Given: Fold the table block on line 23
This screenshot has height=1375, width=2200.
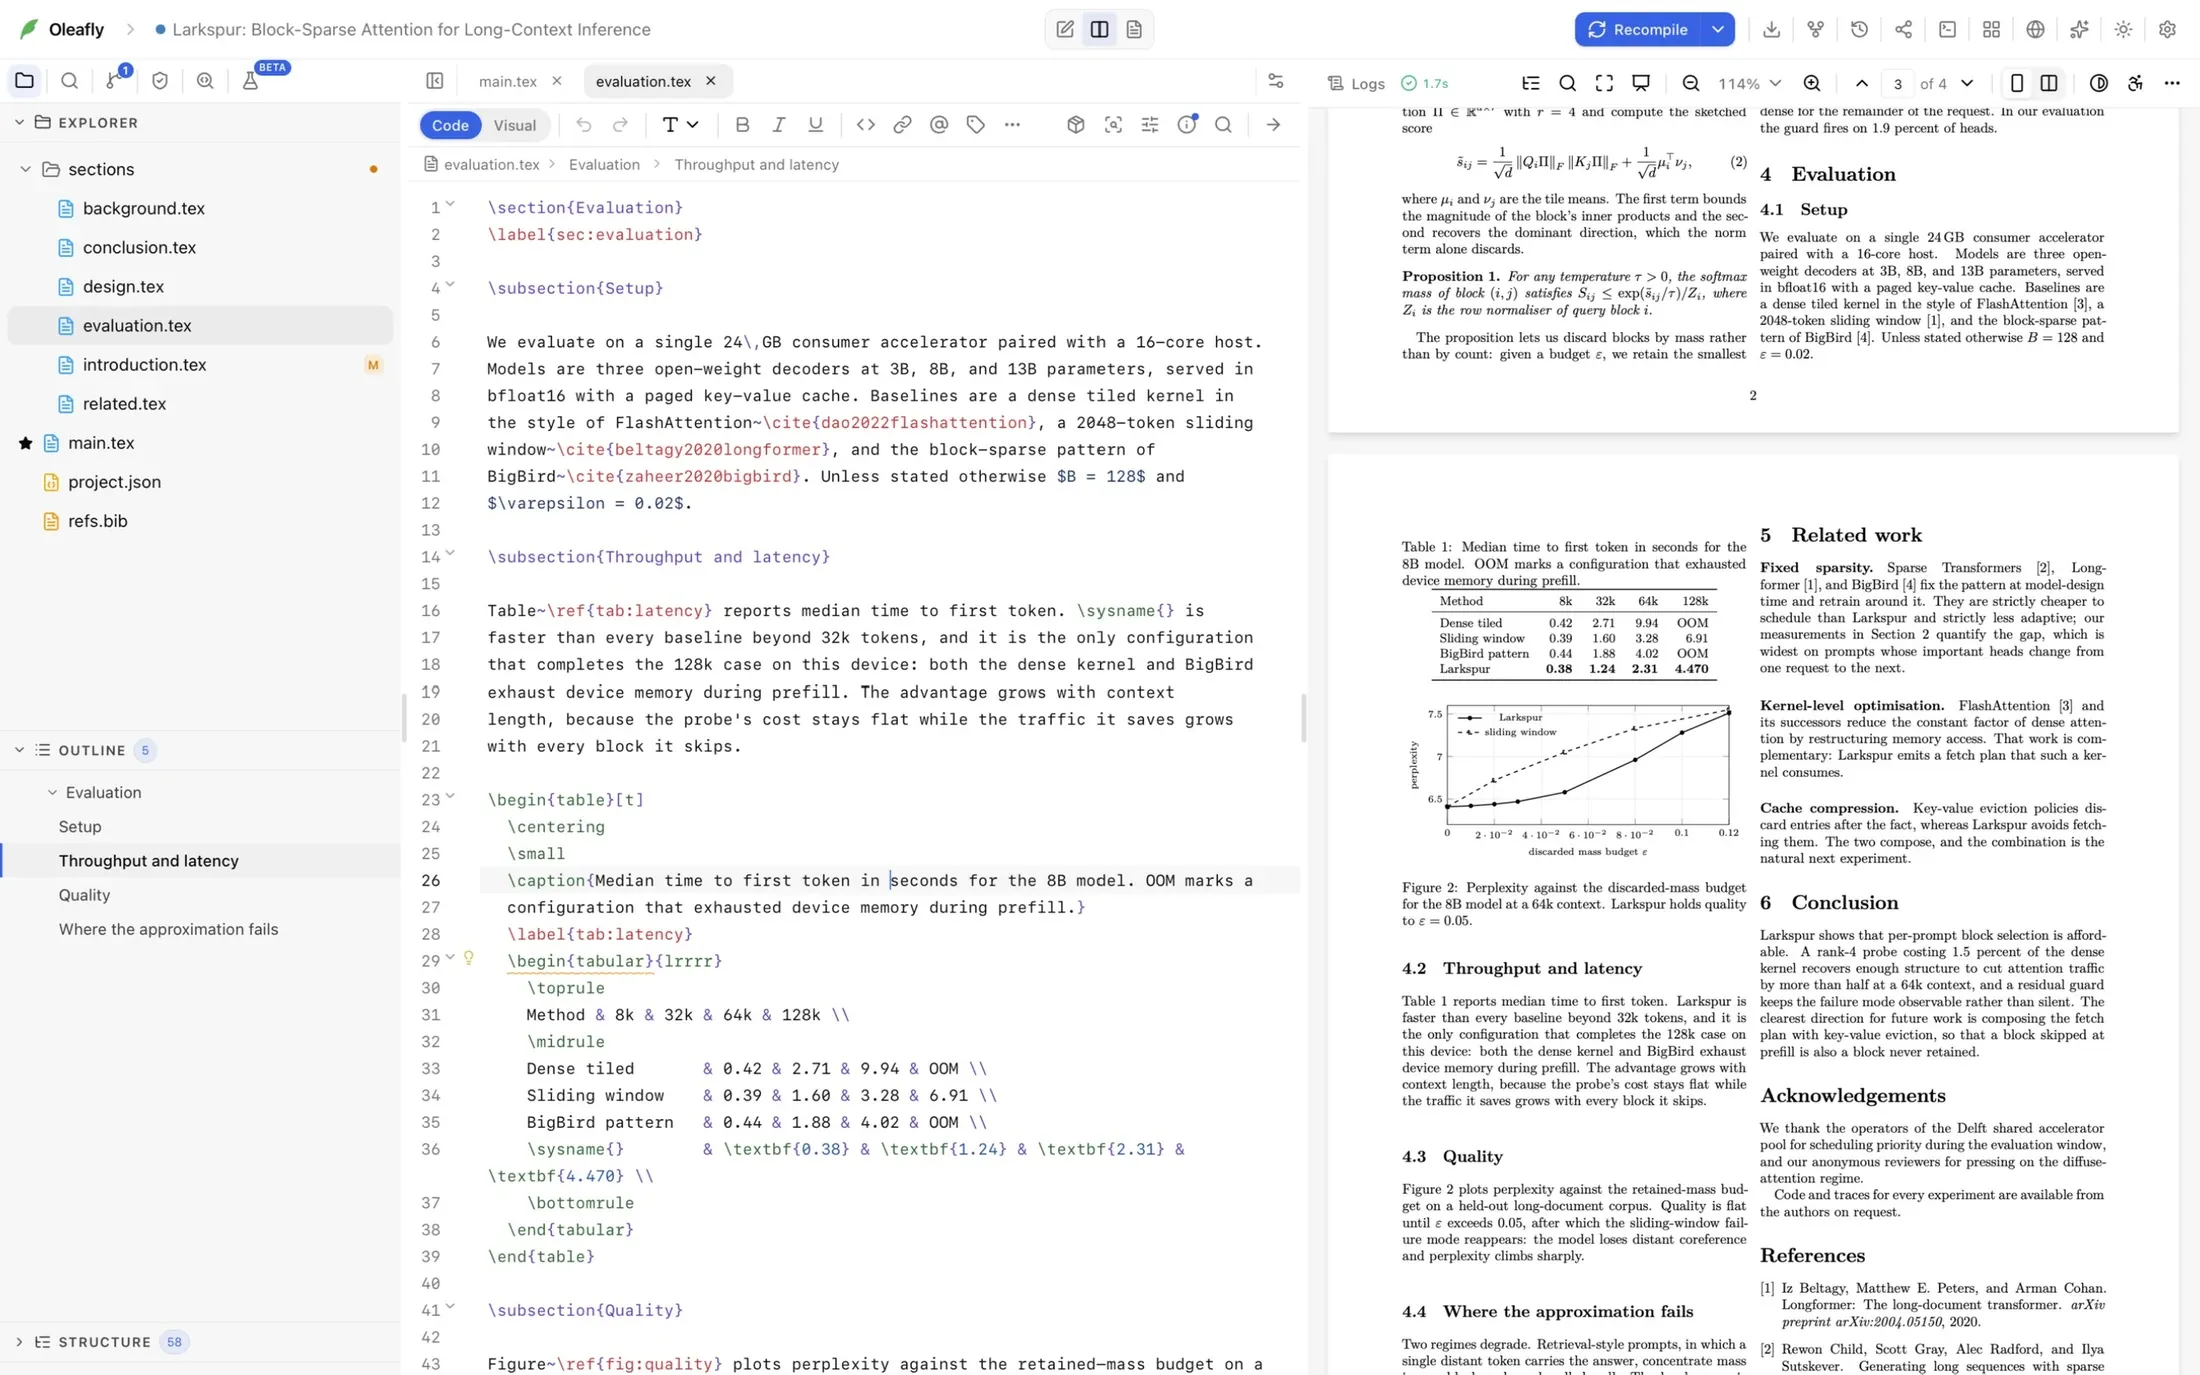Looking at the screenshot, I should coord(451,797).
